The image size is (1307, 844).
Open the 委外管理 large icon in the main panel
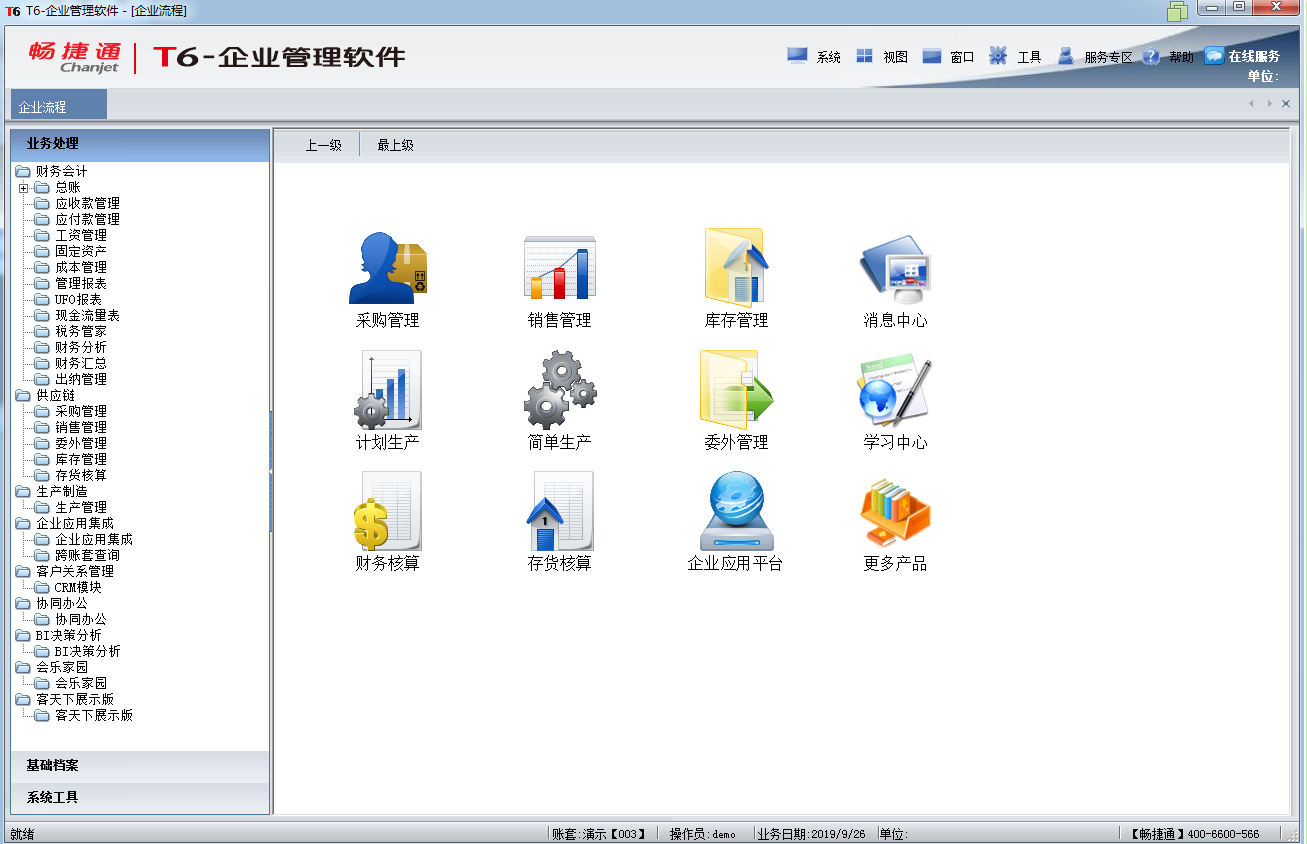pos(736,390)
